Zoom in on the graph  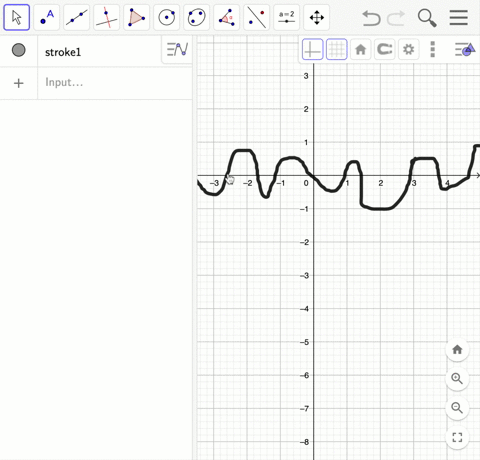457,379
